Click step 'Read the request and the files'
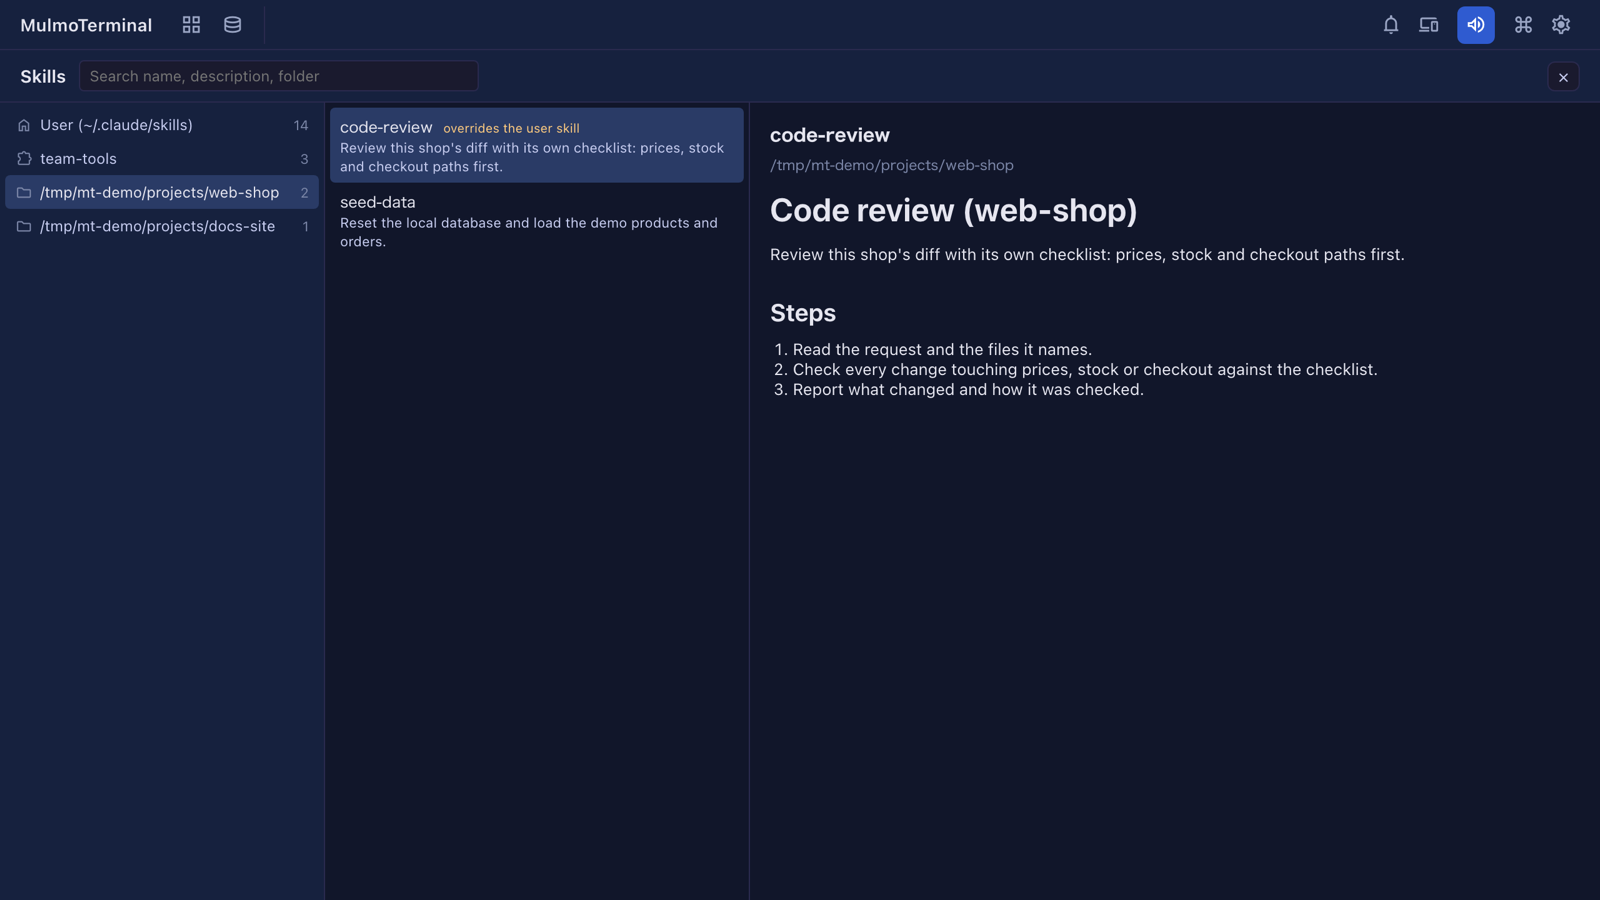This screenshot has height=900, width=1600. 942,349
